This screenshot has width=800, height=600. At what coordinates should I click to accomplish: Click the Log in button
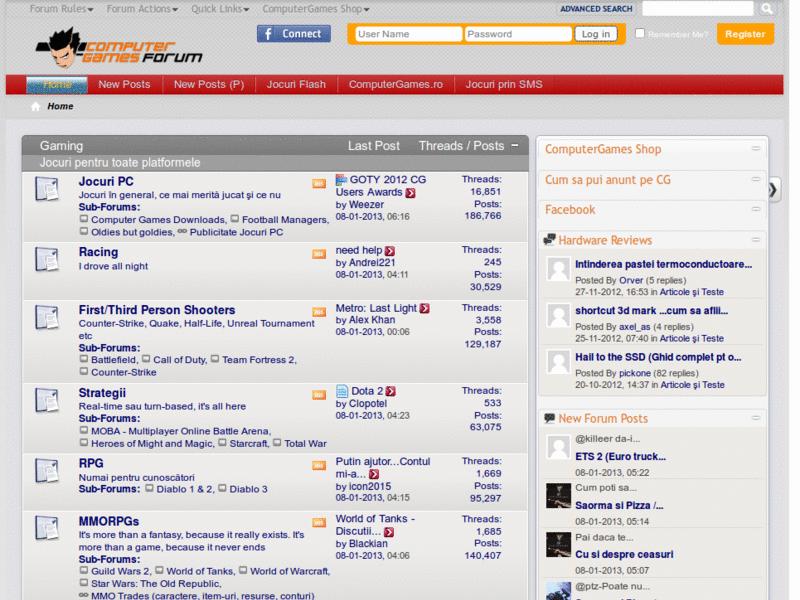click(596, 34)
